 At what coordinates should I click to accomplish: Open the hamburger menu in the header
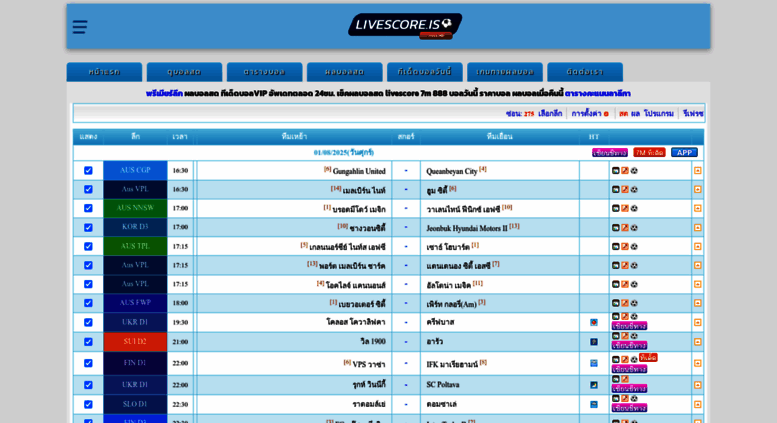pyautogui.click(x=80, y=27)
